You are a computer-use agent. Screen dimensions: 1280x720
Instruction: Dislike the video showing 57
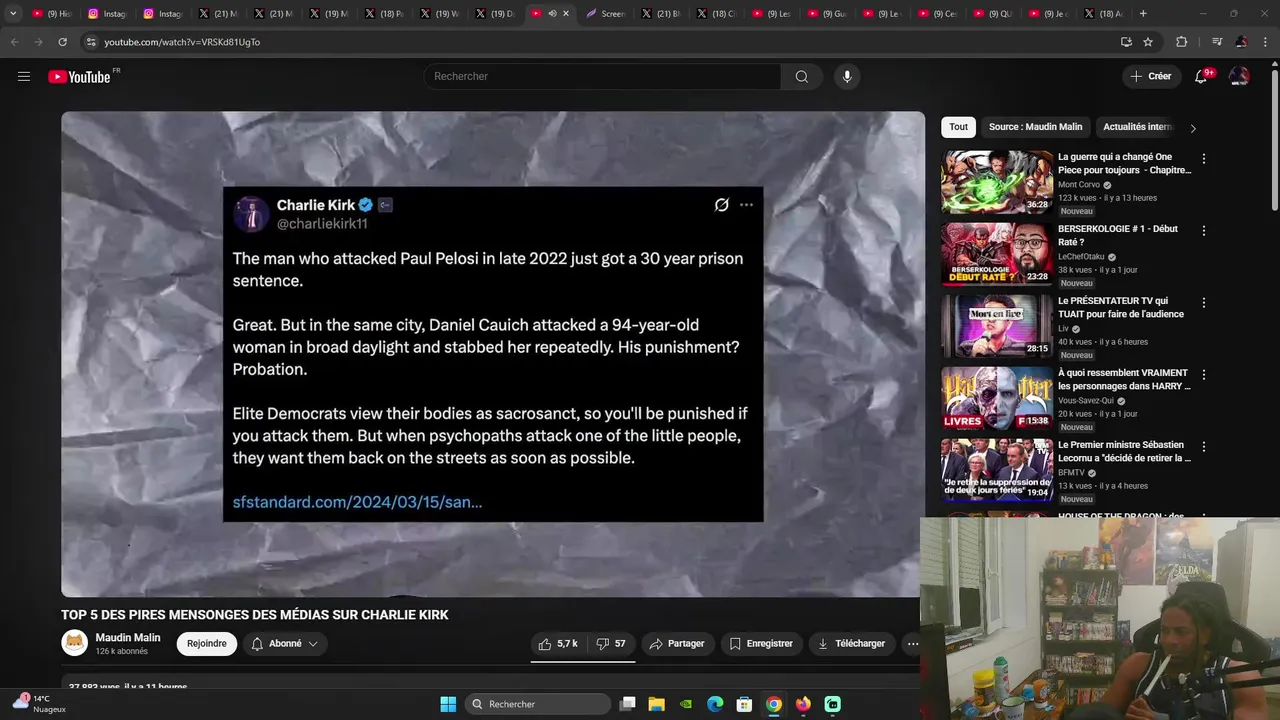pyautogui.click(x=610, y=644)
